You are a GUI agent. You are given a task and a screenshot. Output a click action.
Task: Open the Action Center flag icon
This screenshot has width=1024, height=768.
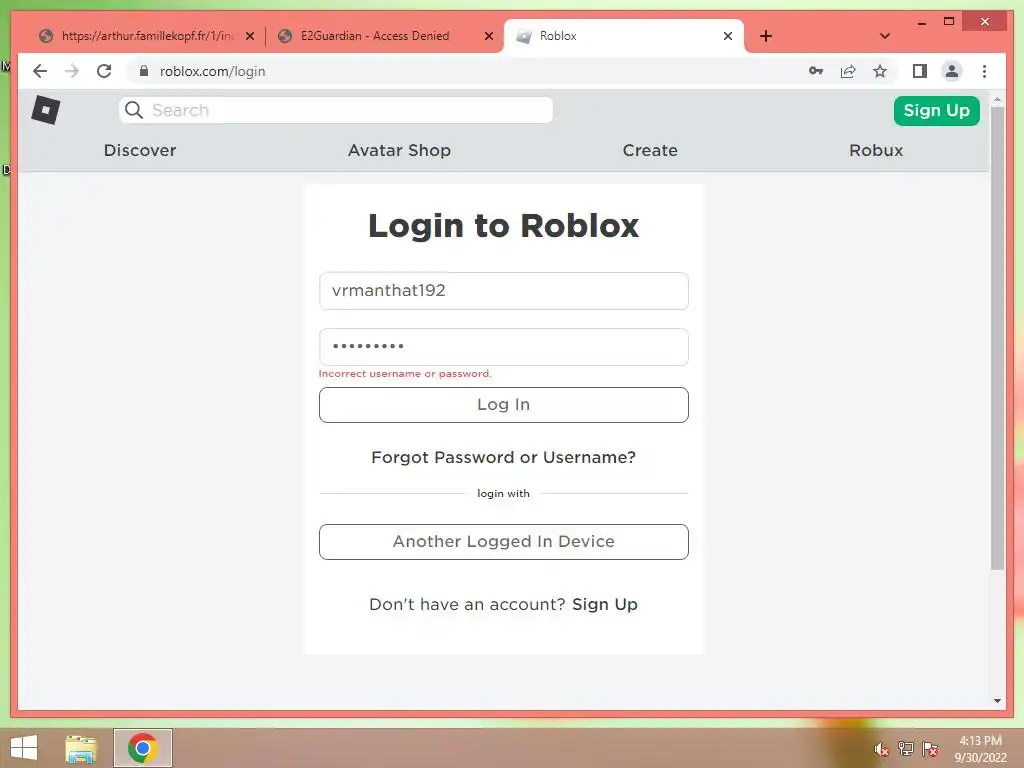930,749
